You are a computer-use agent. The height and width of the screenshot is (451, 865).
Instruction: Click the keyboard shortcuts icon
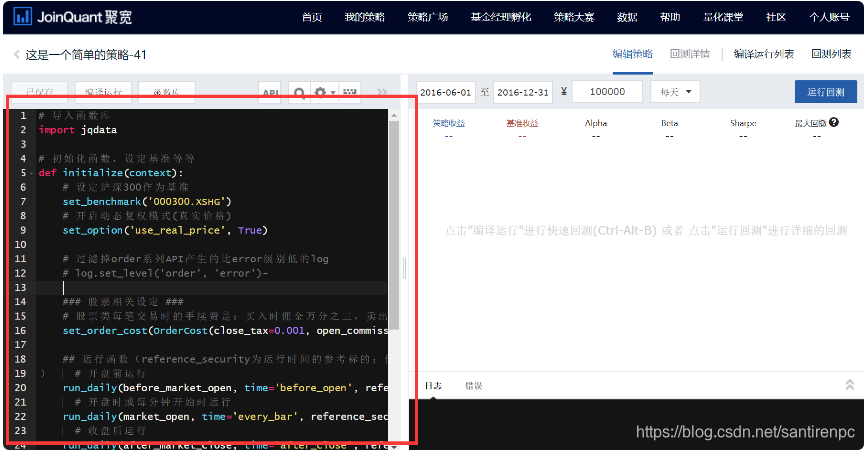click(x=350, y=92)
